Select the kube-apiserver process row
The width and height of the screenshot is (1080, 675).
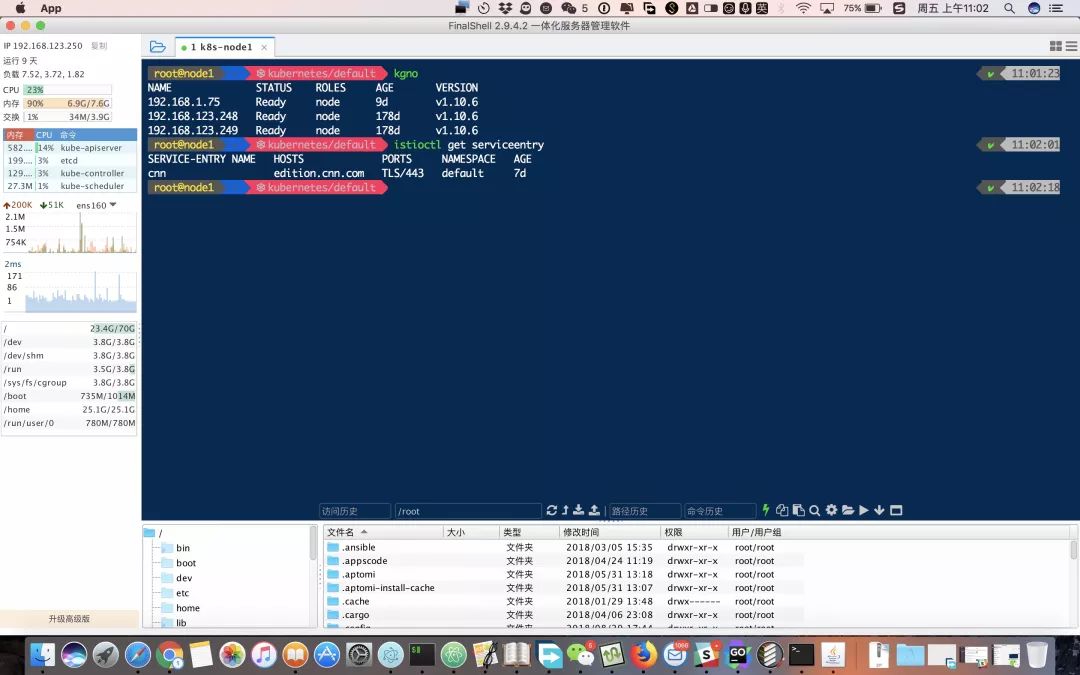70,148
